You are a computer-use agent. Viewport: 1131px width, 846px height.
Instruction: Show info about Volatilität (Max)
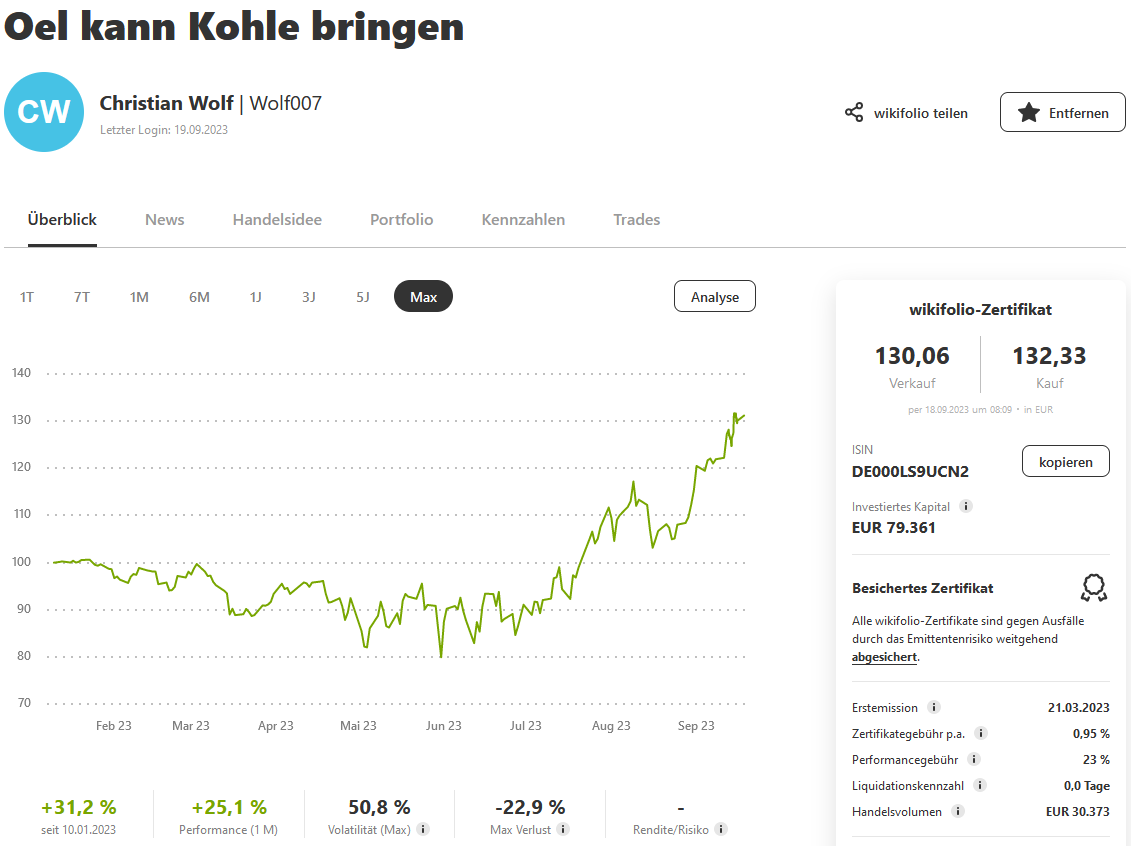[x=423, y=829]
